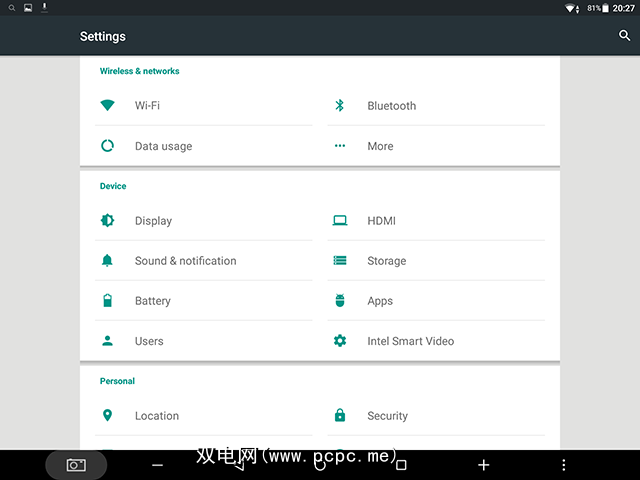640x480 pixels.
Task: Tap the status bar Wi-Fi signal indicator
Action: (572, 8)
